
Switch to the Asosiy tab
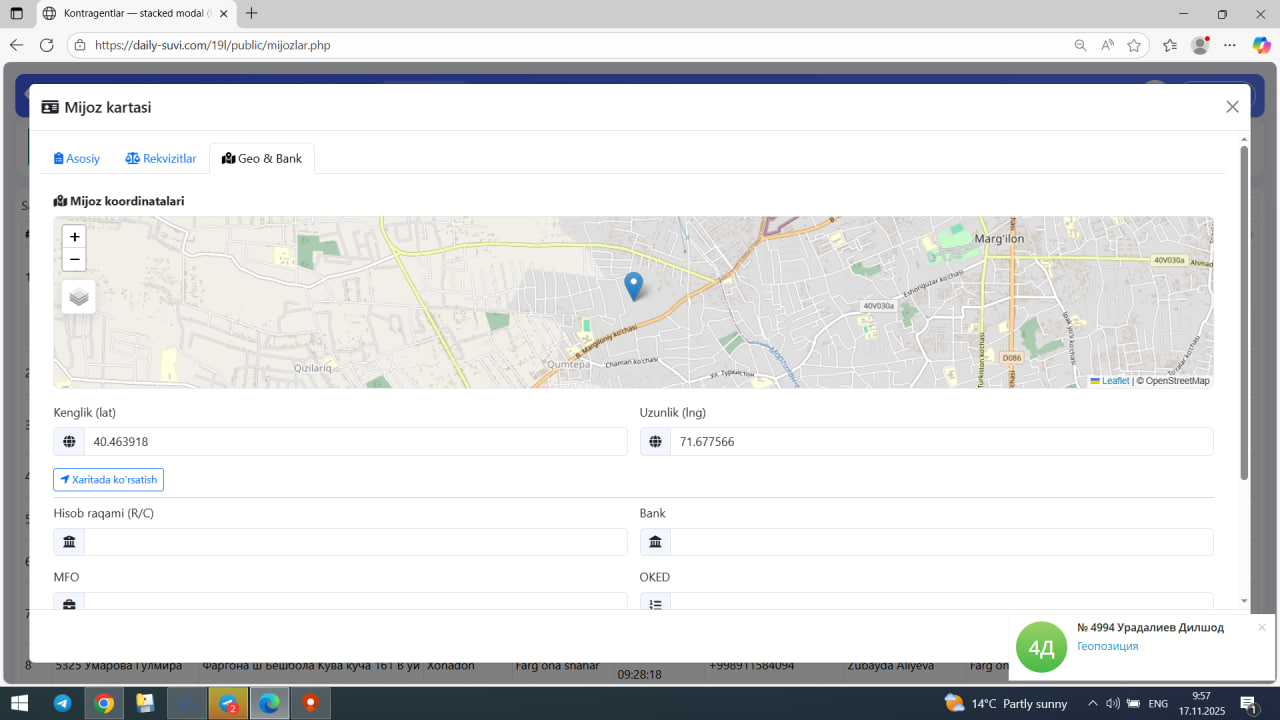[77, 159]
